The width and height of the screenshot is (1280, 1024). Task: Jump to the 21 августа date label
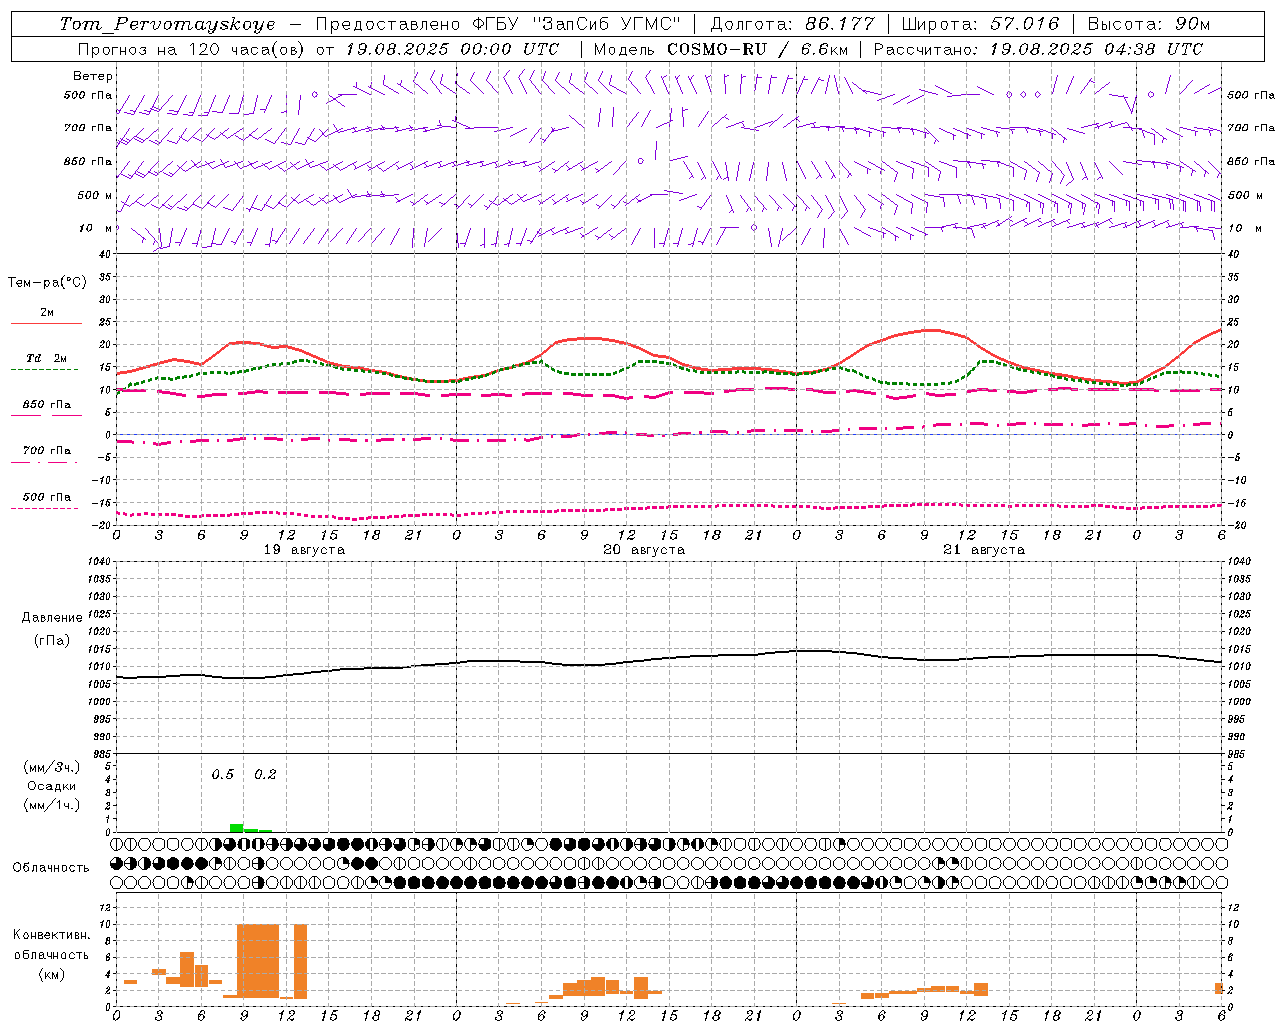tap(984, 550)
